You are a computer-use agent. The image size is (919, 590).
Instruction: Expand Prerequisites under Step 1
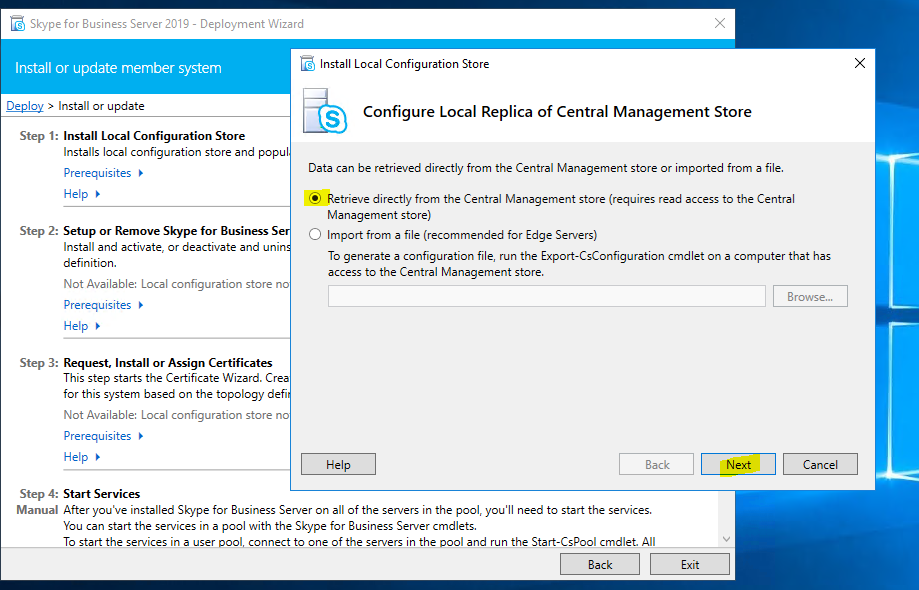click(103, 173)
